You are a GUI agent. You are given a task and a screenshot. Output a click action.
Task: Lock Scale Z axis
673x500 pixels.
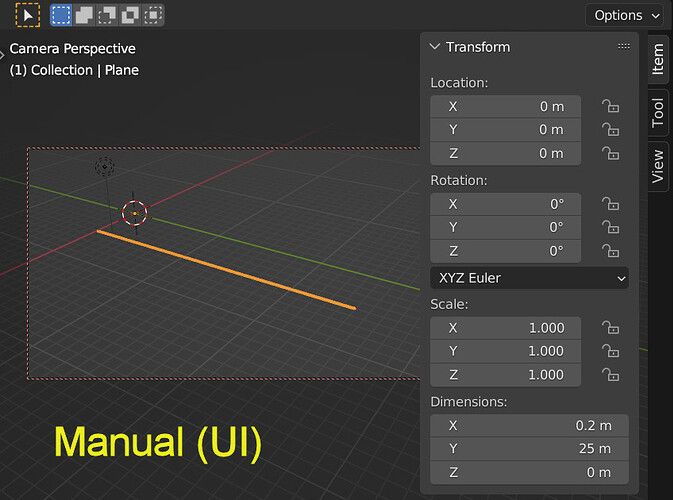[610, 374]
